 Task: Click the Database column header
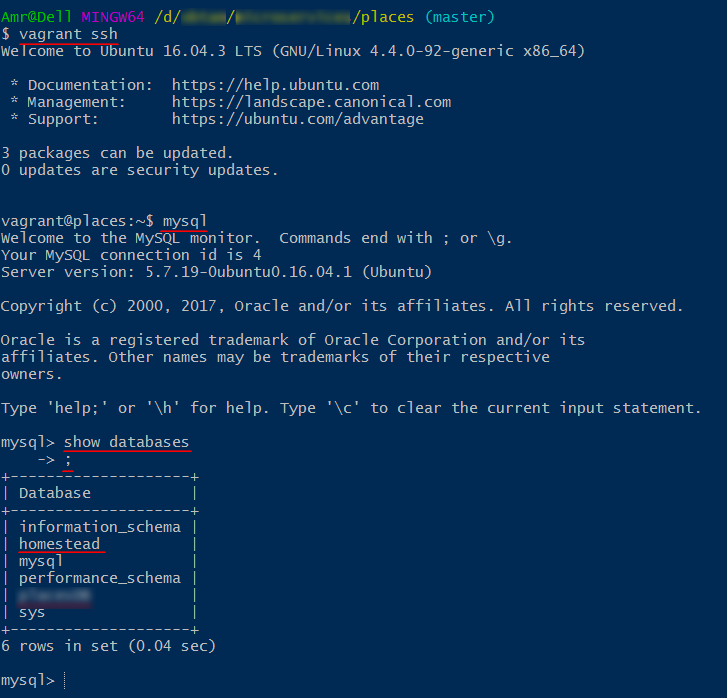tap(55, 493)
